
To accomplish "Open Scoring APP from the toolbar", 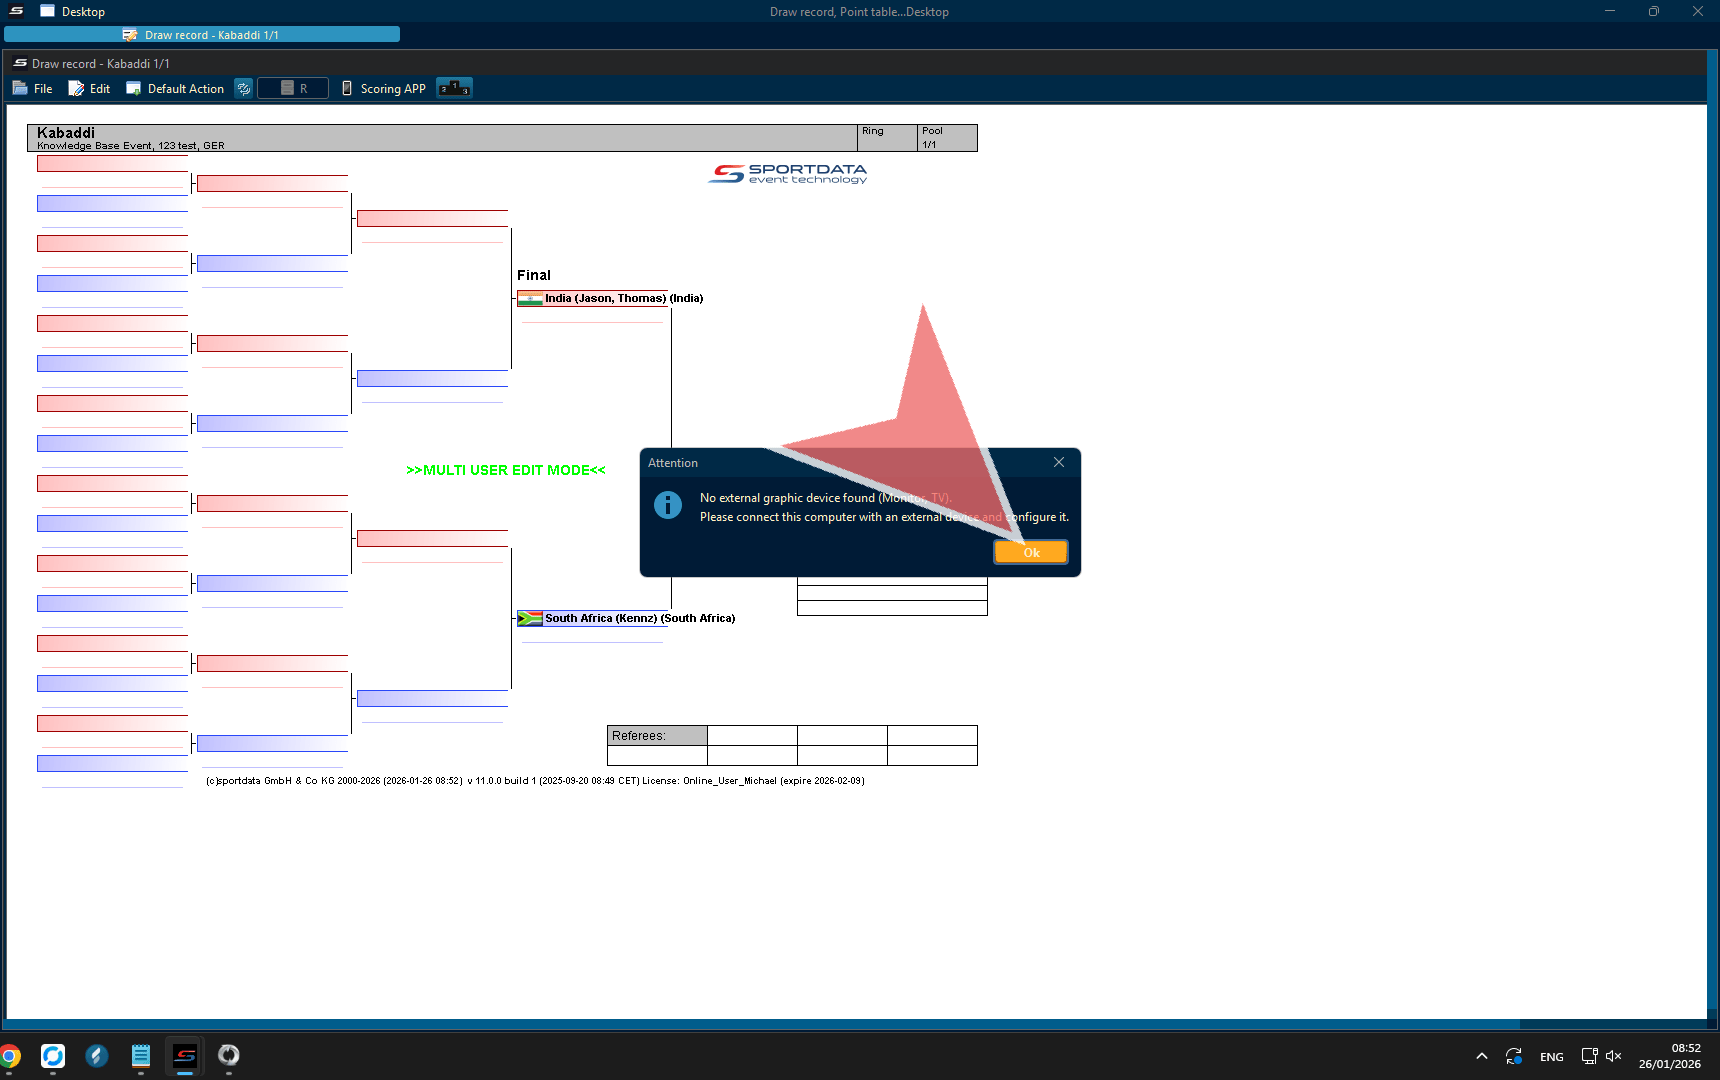I will point(383,89).
